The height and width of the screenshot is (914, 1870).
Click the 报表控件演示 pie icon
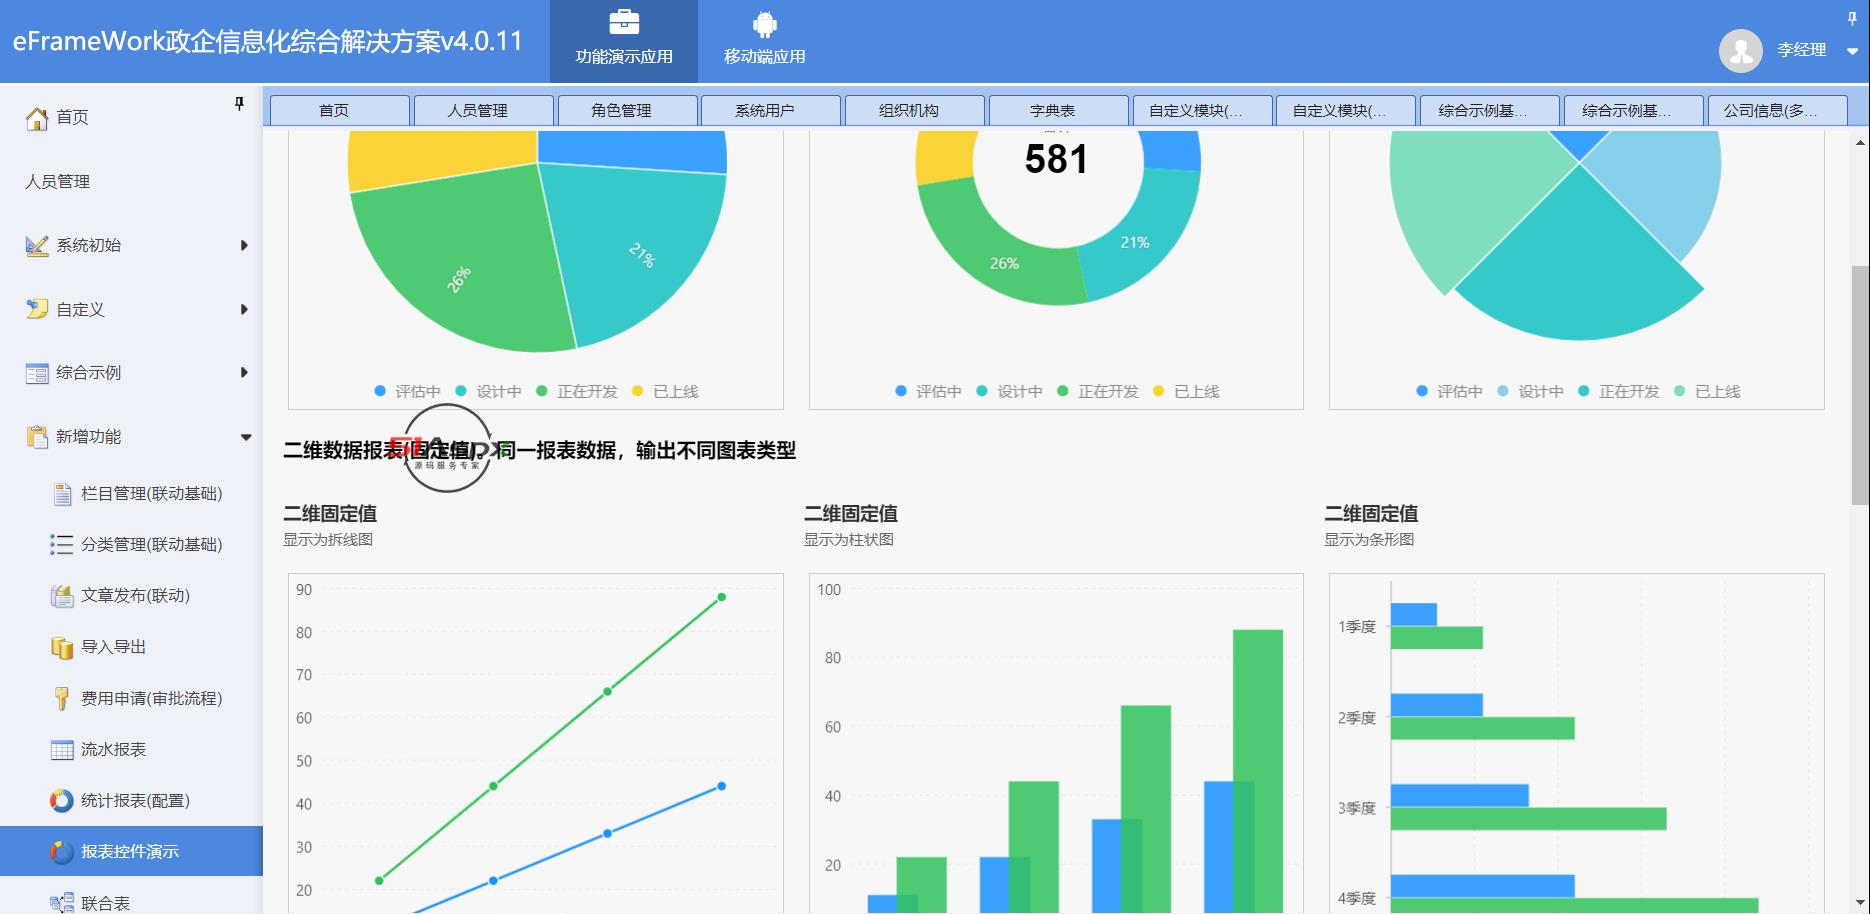[x=62, y=852]
